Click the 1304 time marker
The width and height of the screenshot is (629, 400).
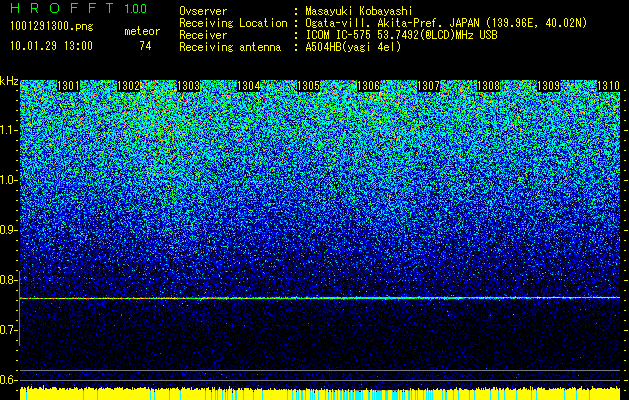(x=248, y=86)
